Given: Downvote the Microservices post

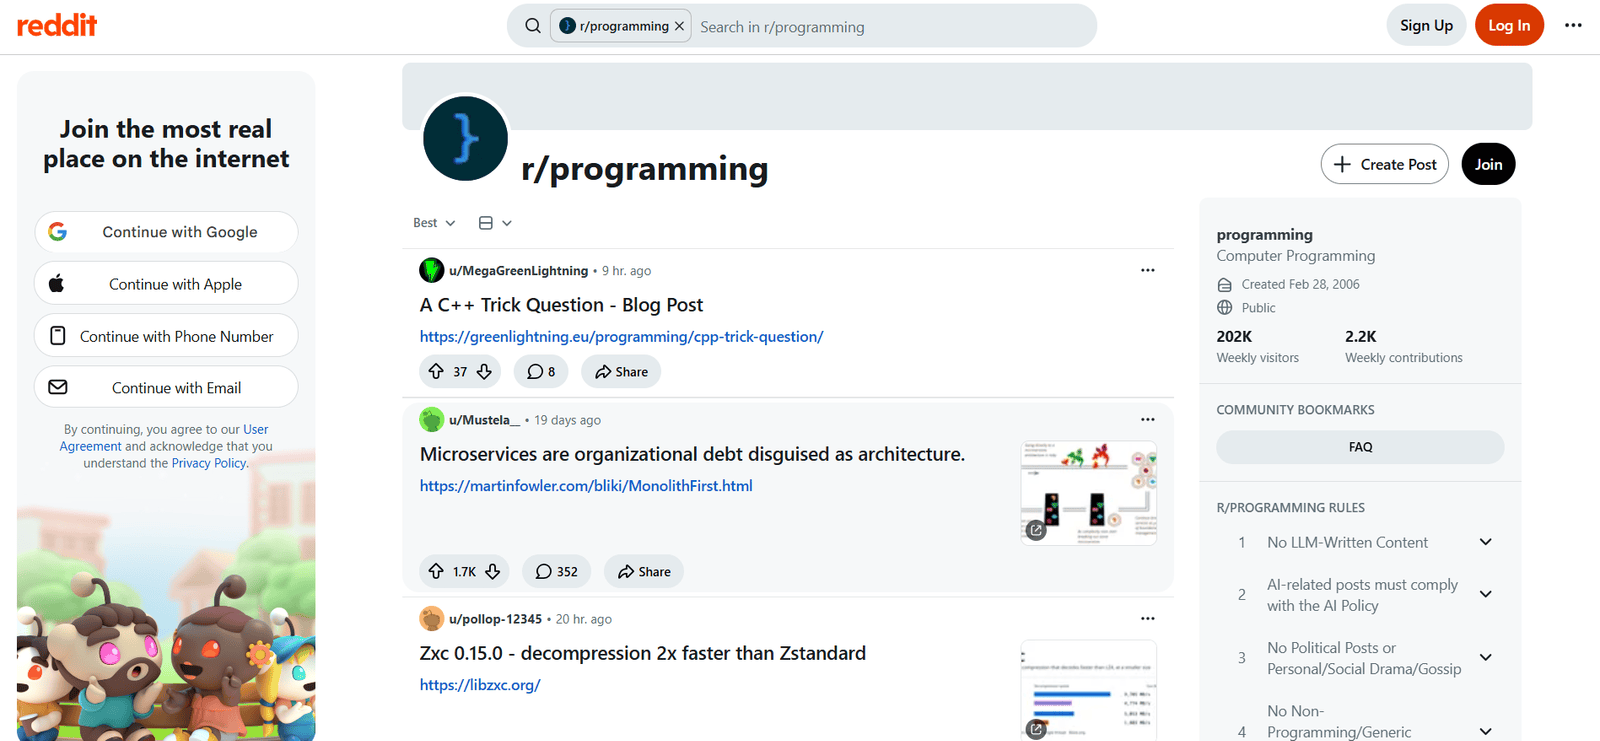Looking at the screenshot, I should (x=493, y=572).
